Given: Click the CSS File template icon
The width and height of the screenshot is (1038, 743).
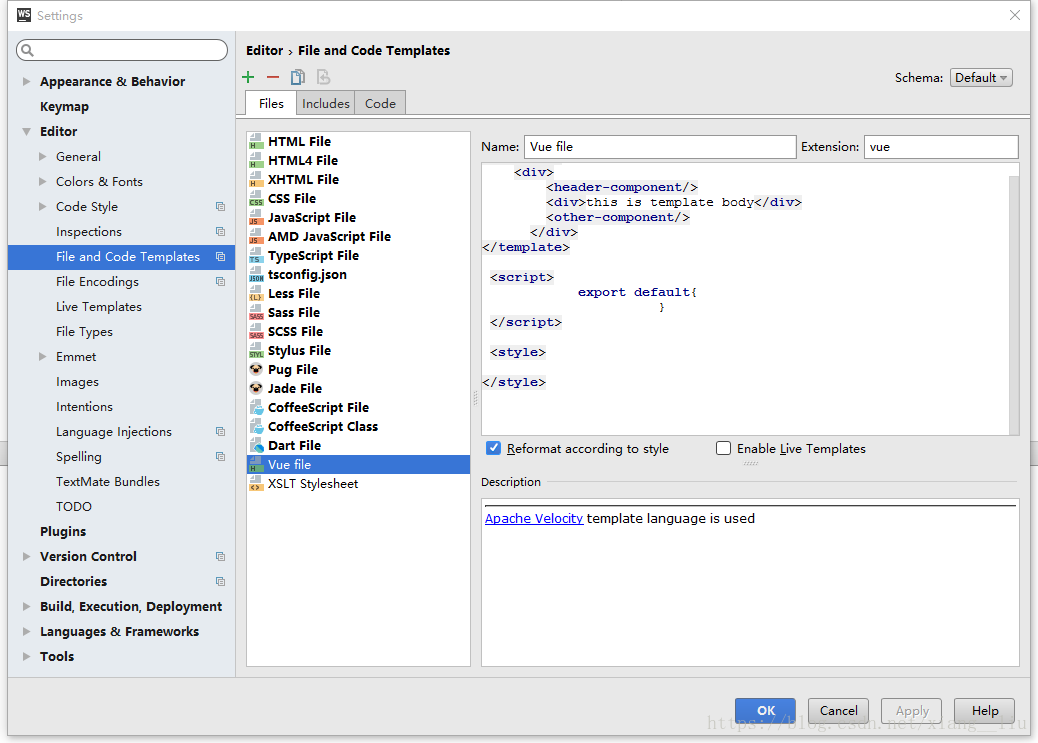Looking at the screenshot, I should pyautogui.click(x=256, y=198).
